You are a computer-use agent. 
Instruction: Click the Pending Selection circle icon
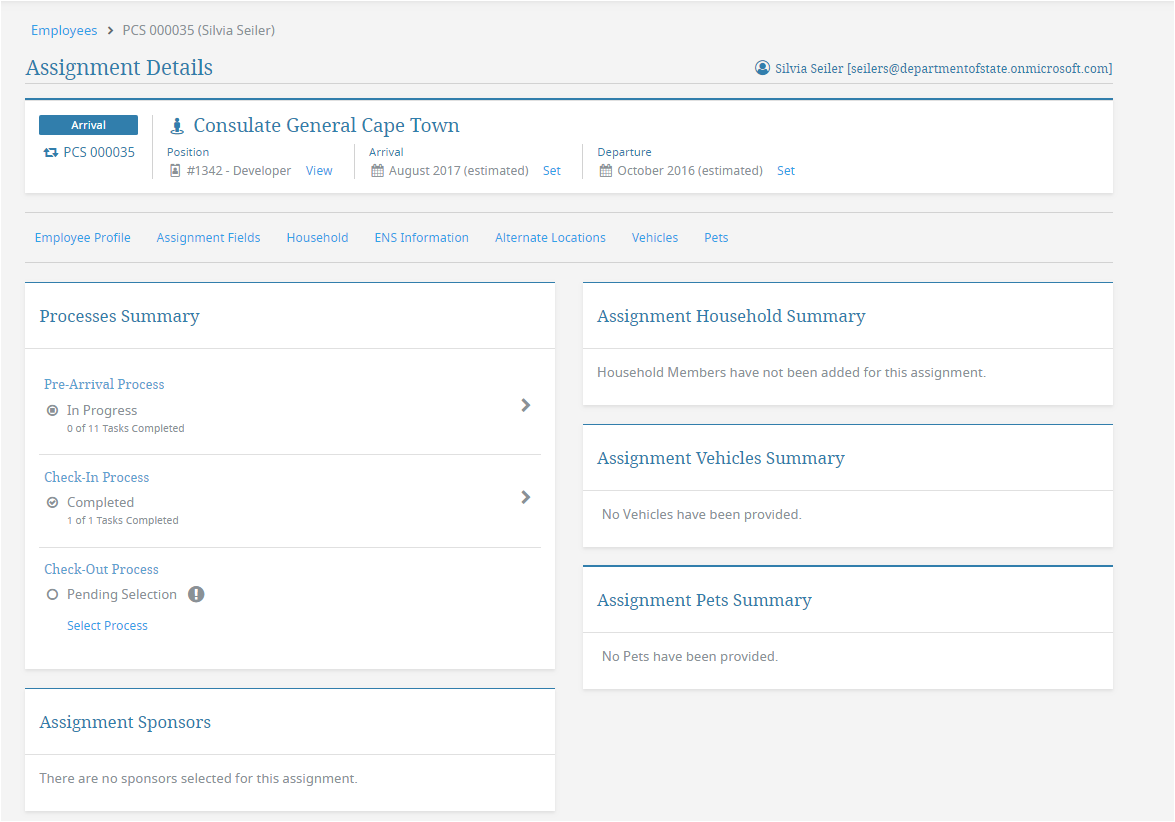(x=52, y=595)
